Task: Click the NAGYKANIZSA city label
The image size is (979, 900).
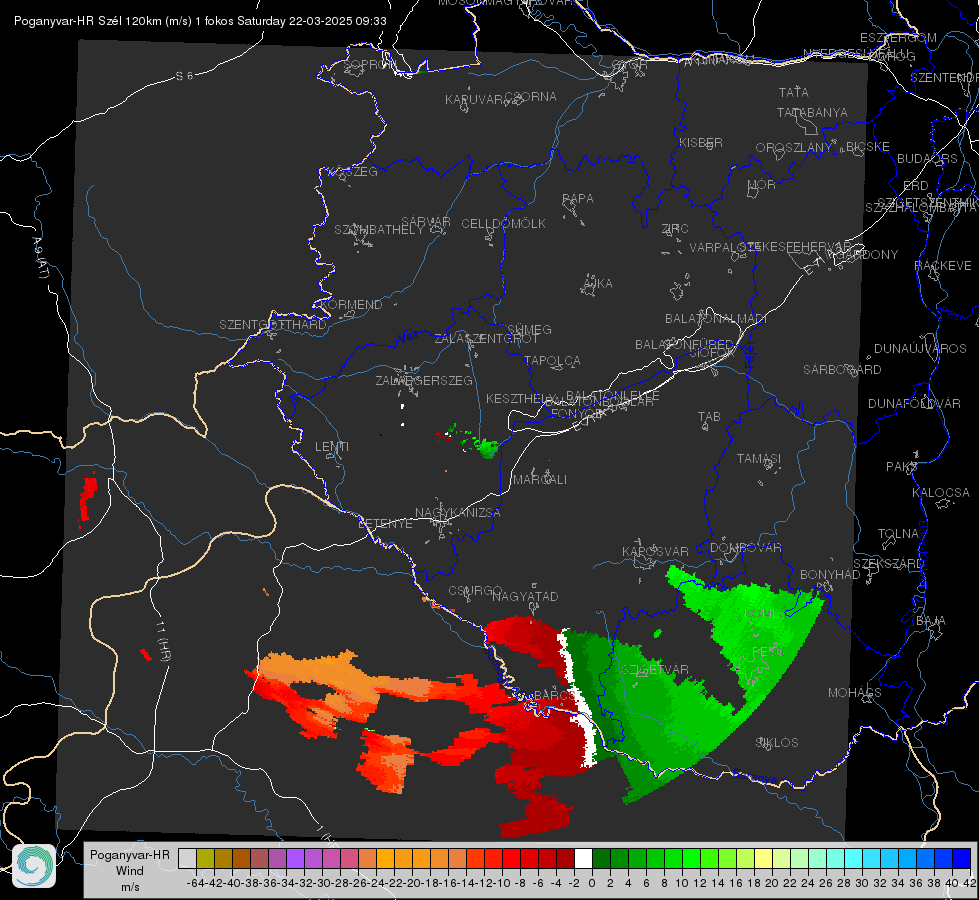Action: [x=458, y=512]
